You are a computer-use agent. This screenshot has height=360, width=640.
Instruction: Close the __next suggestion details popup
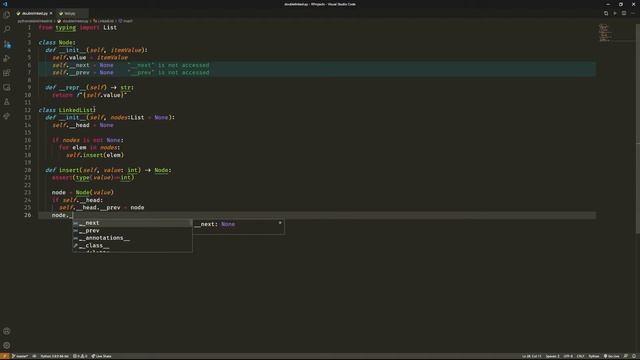click(x=280, y=223)
